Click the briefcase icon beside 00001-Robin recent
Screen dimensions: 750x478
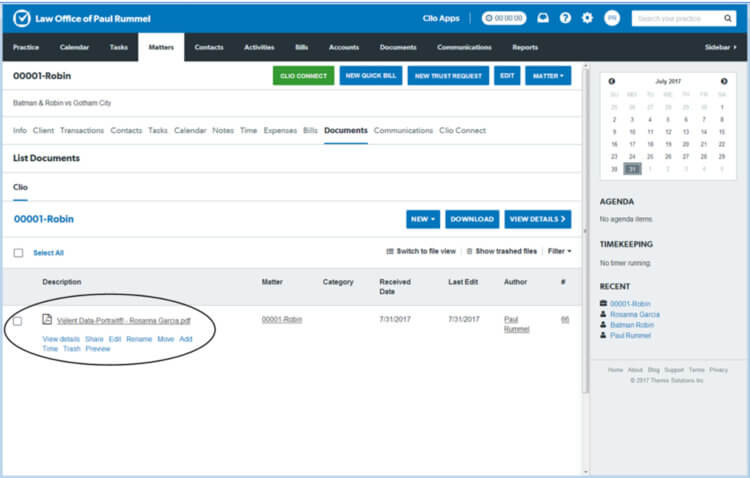603,303
